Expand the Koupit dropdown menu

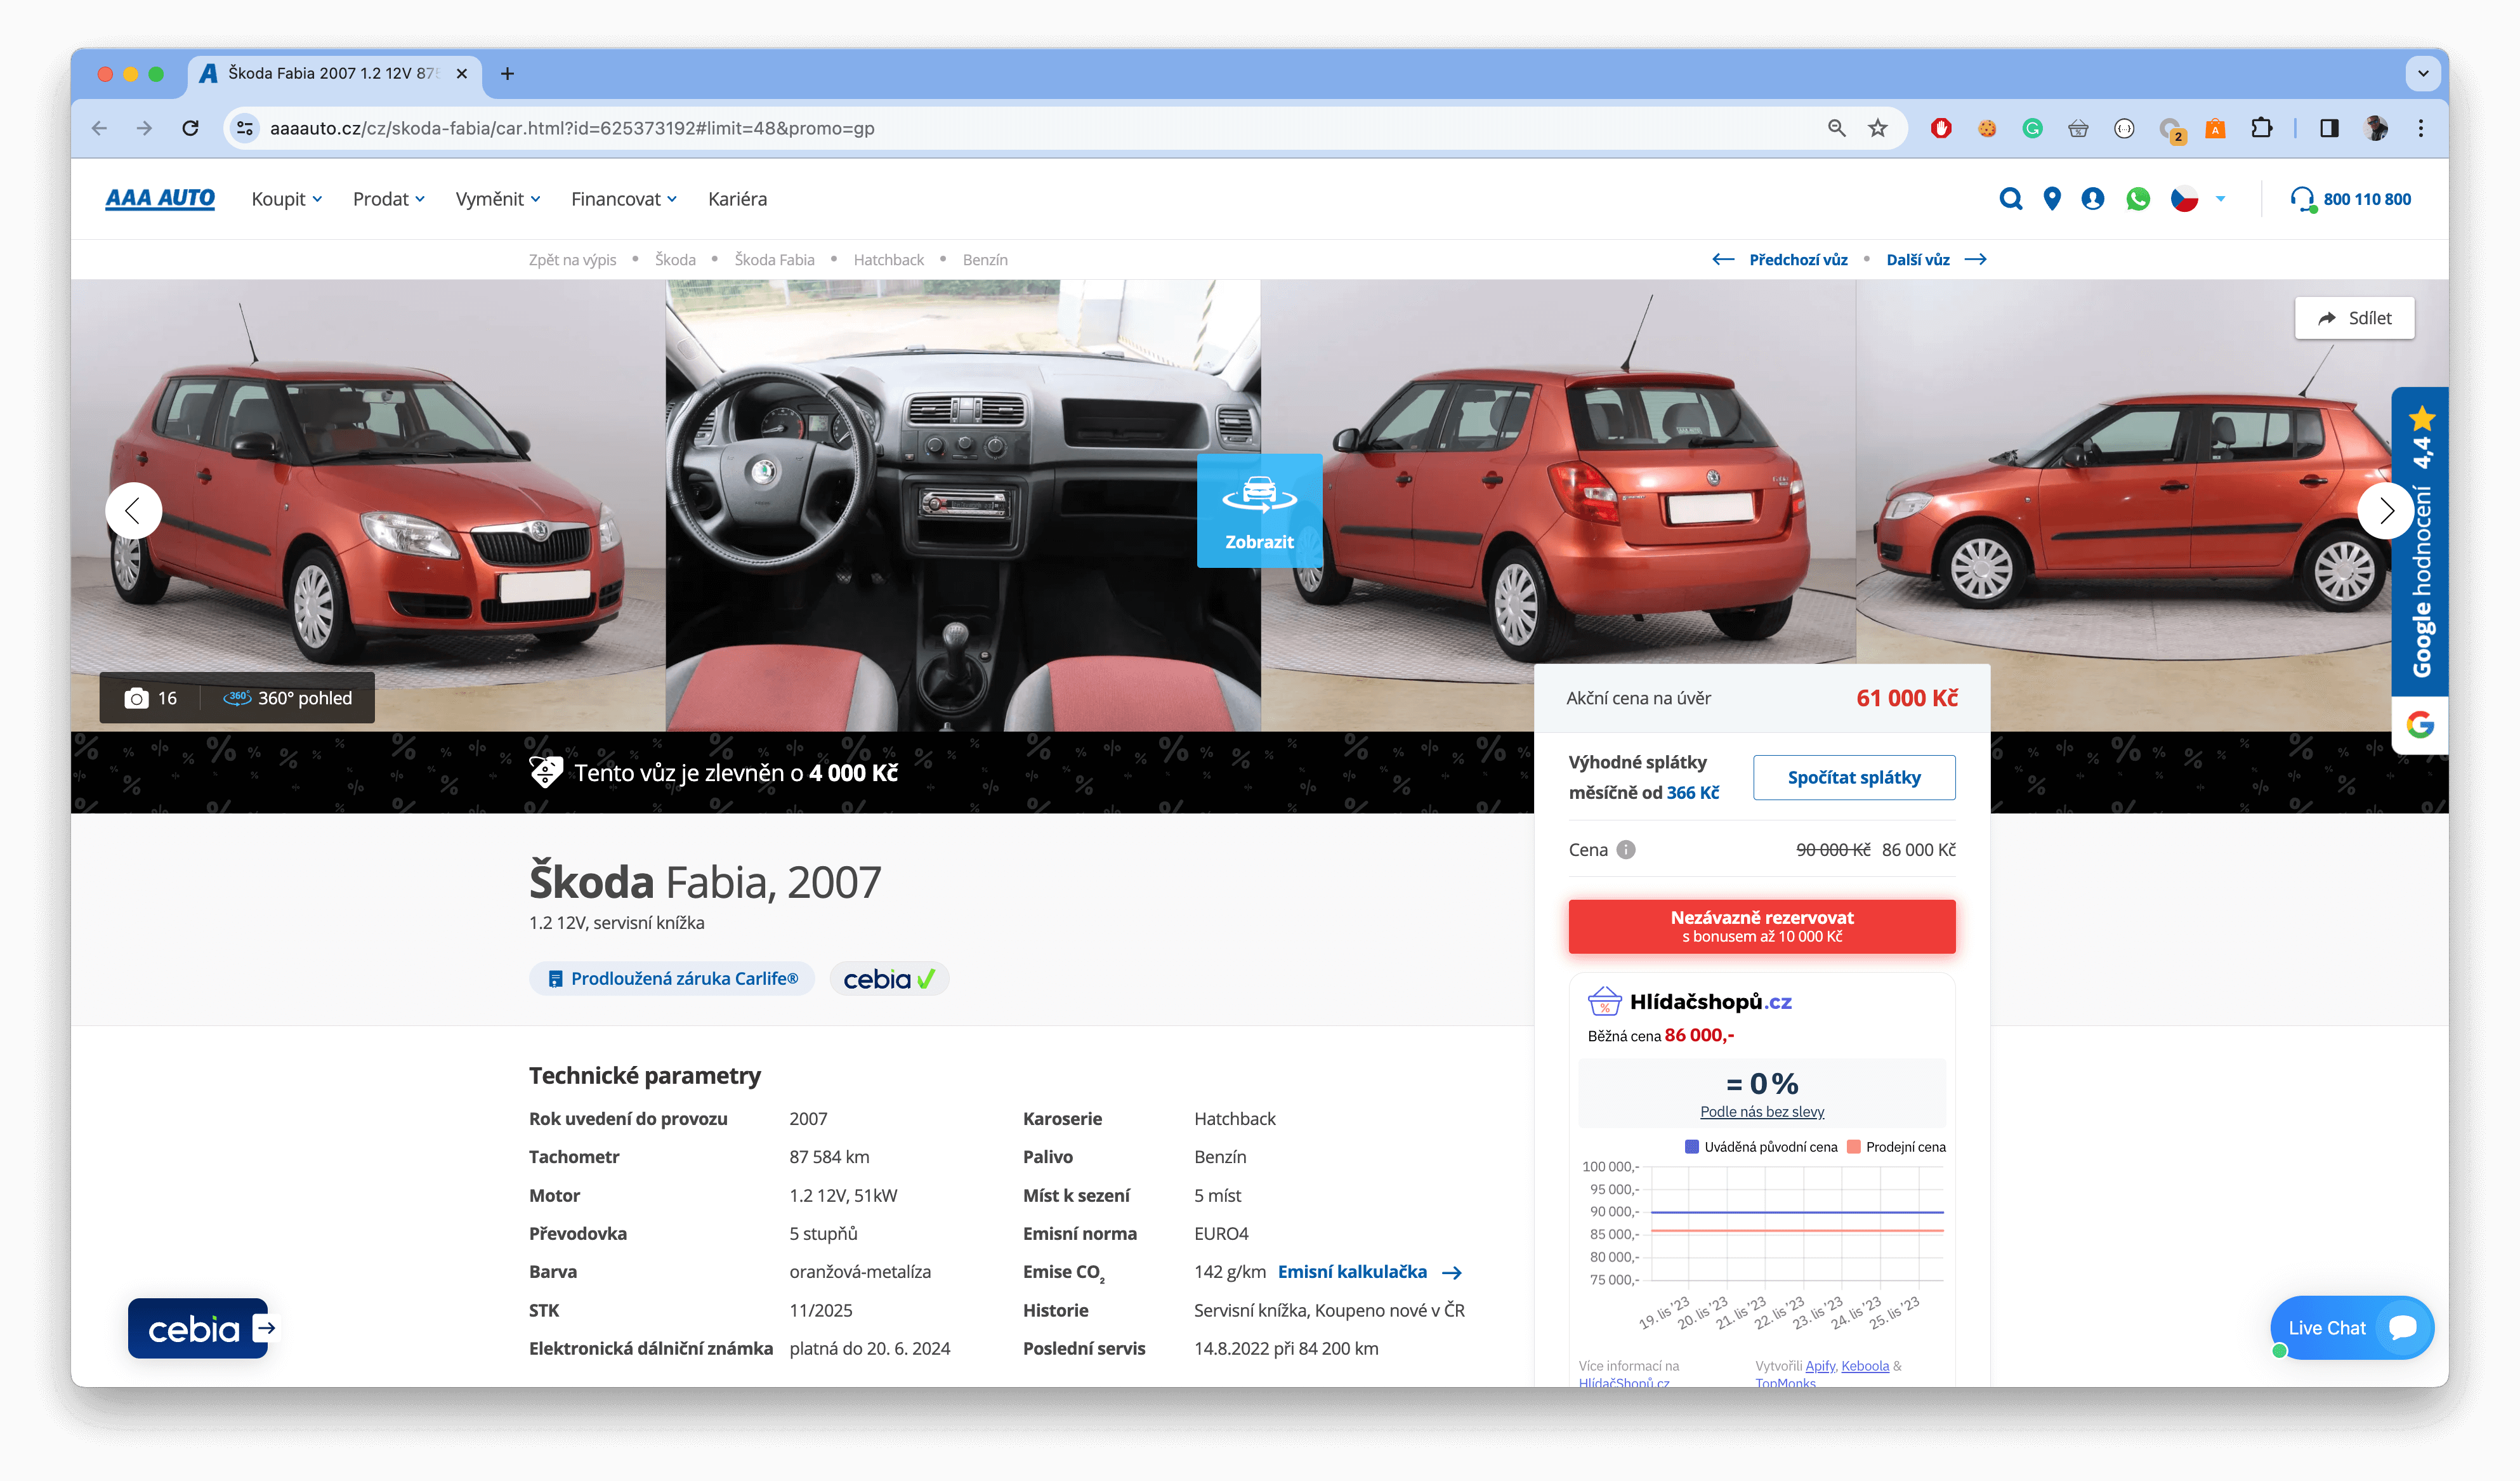pos(286,199)
